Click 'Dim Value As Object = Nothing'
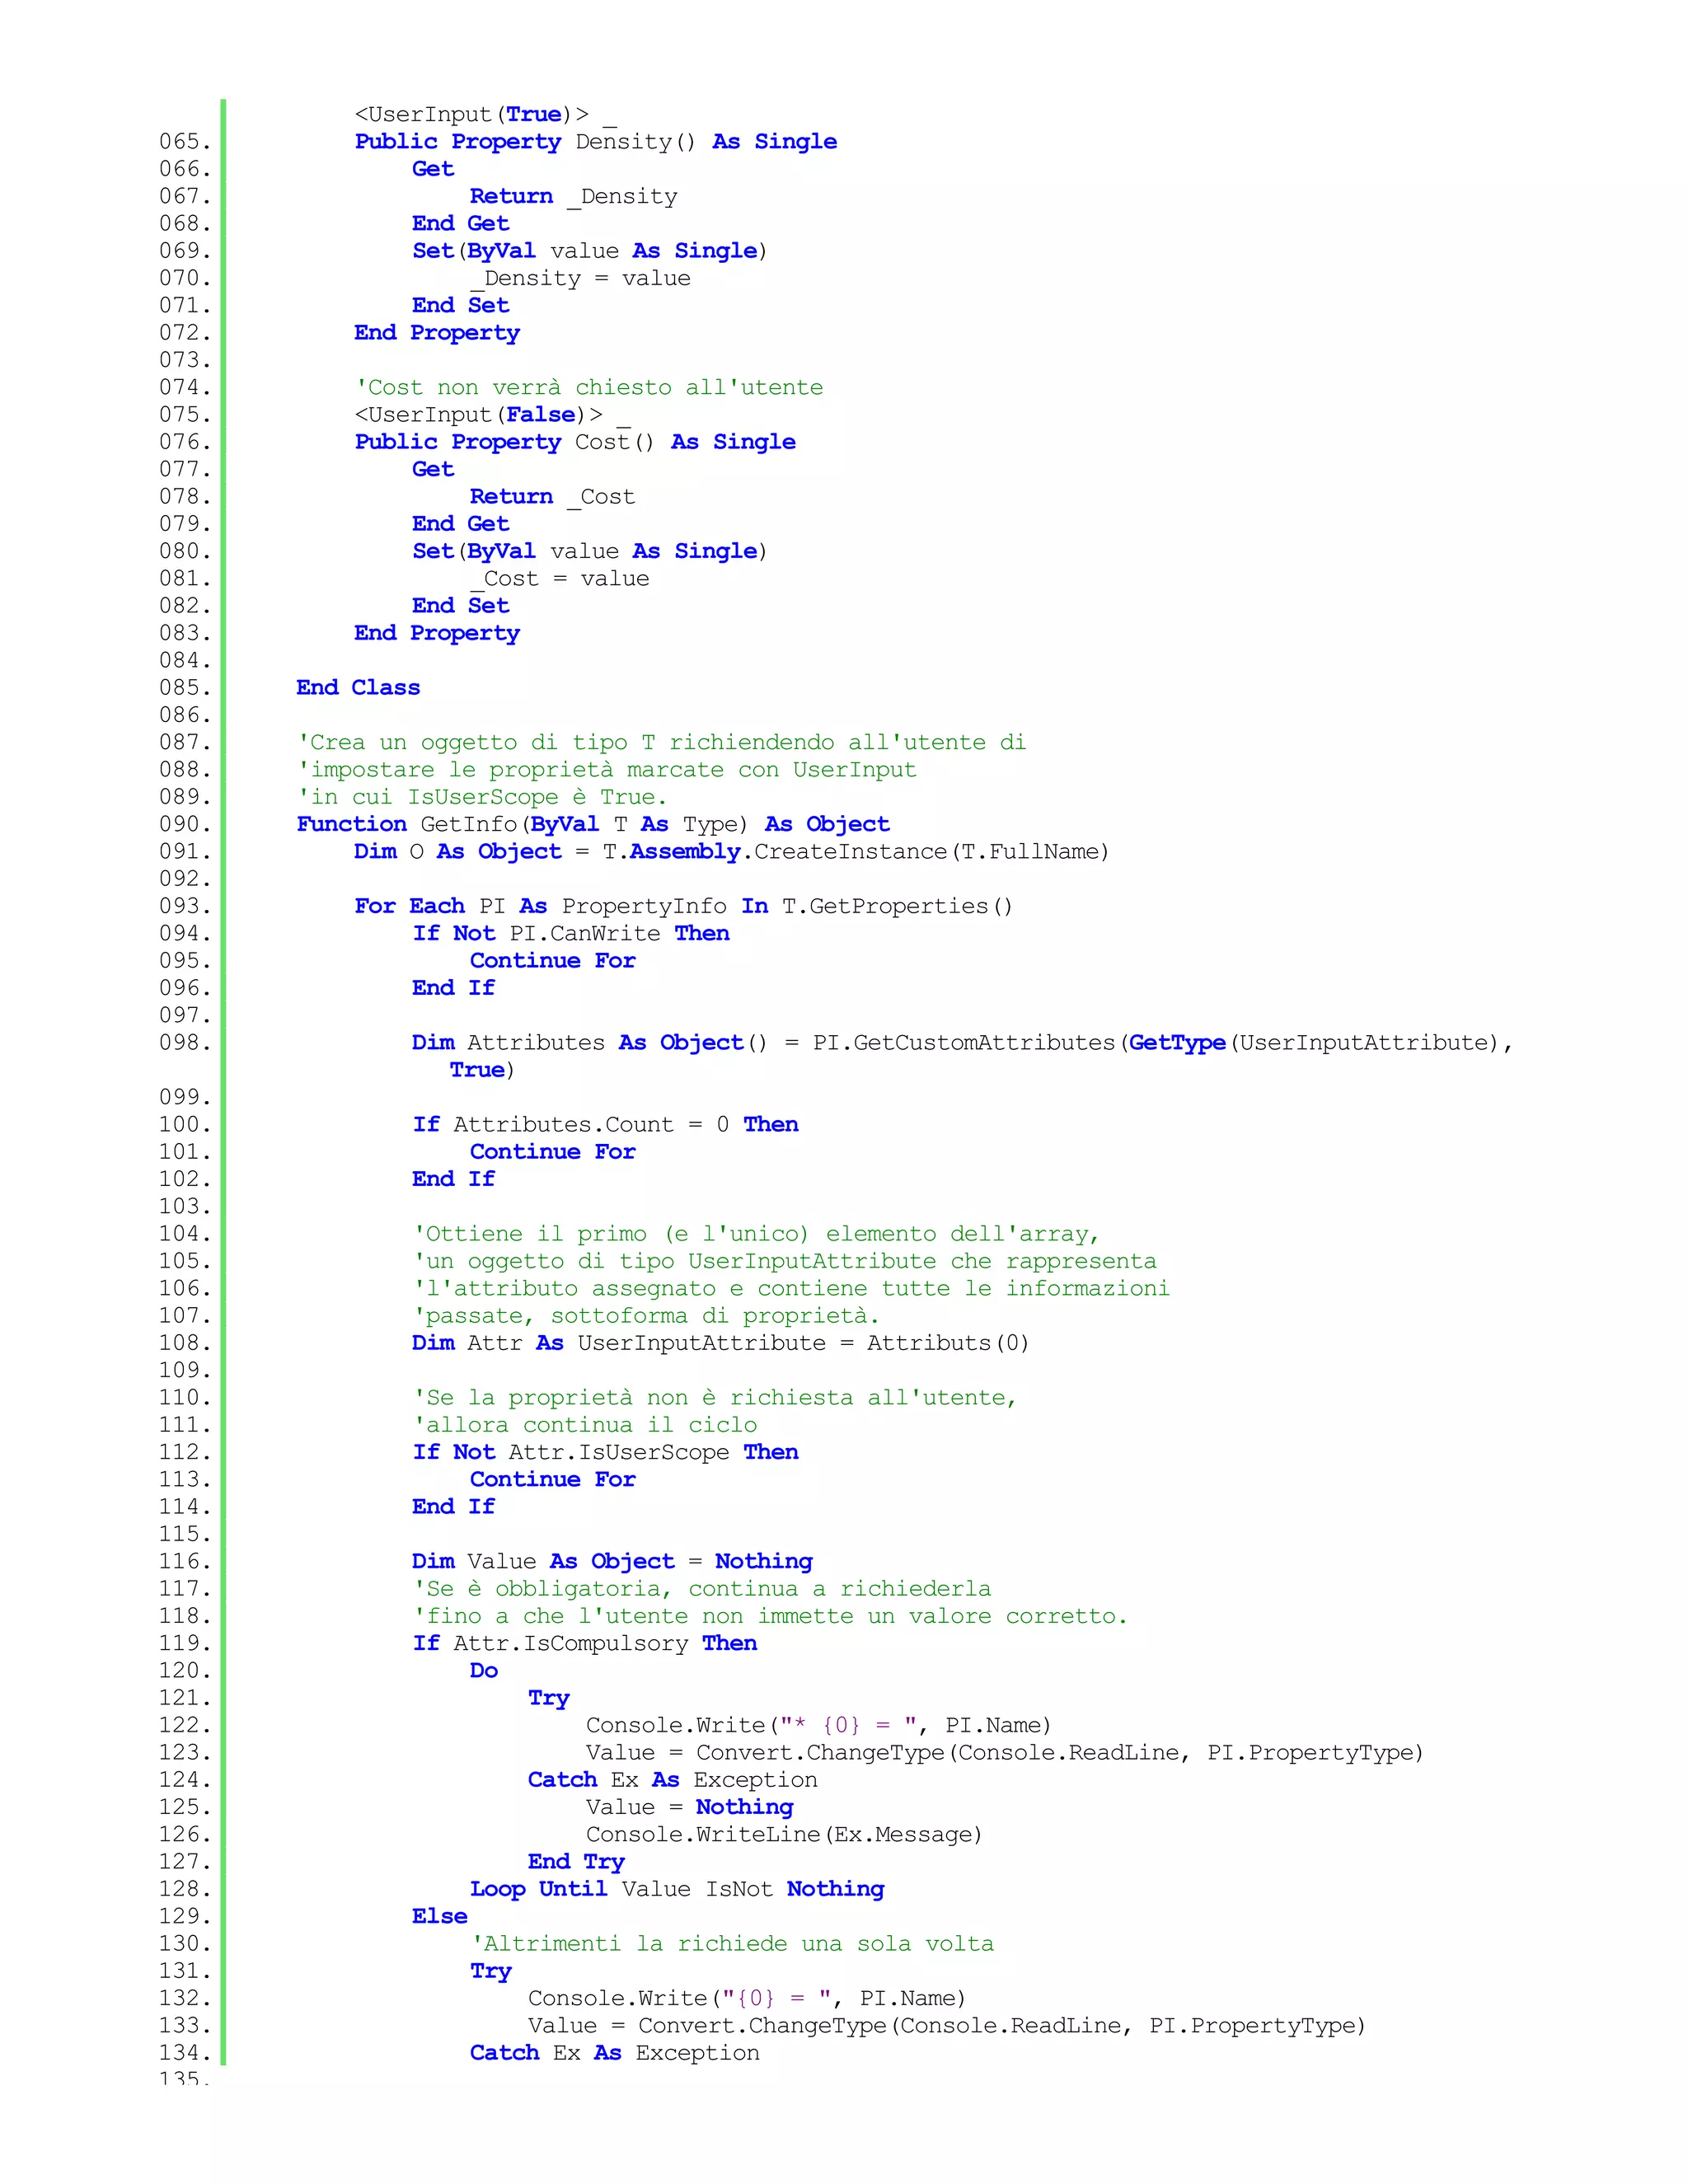This screenshot has height=2184, width=1688. point(612,1561)
